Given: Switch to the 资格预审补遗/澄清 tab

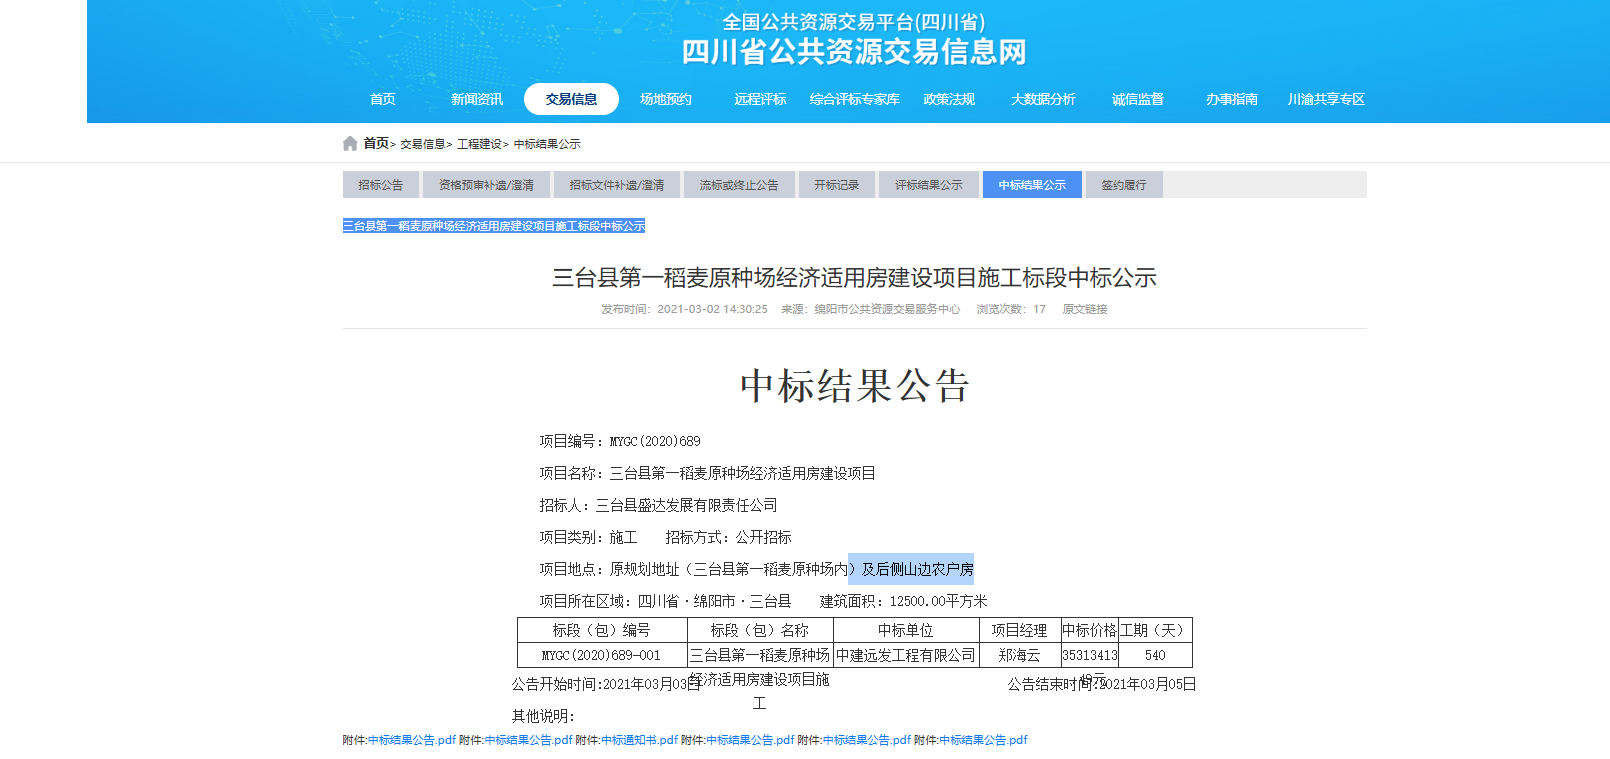Looking at the screenshot, I should pos(486,185).
